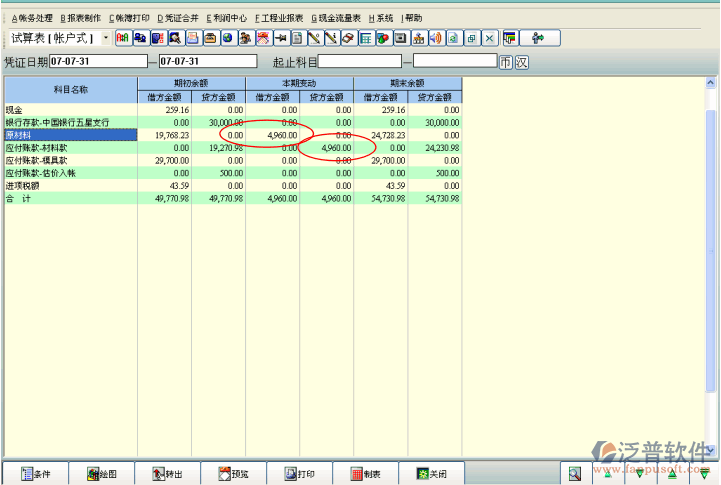Select the 原材料 row in the table
This screenshot has height=485, width=721.
pos(70,134)
